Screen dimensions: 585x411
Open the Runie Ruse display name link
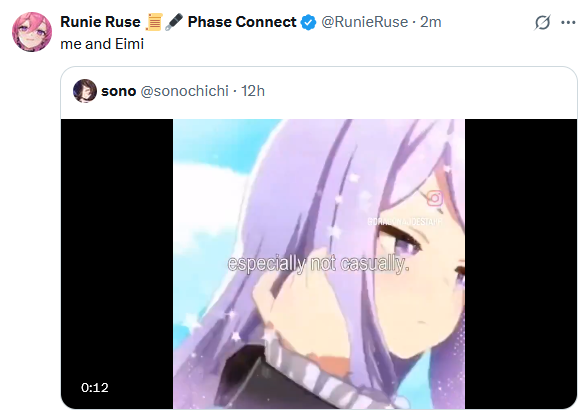[100, 22]
